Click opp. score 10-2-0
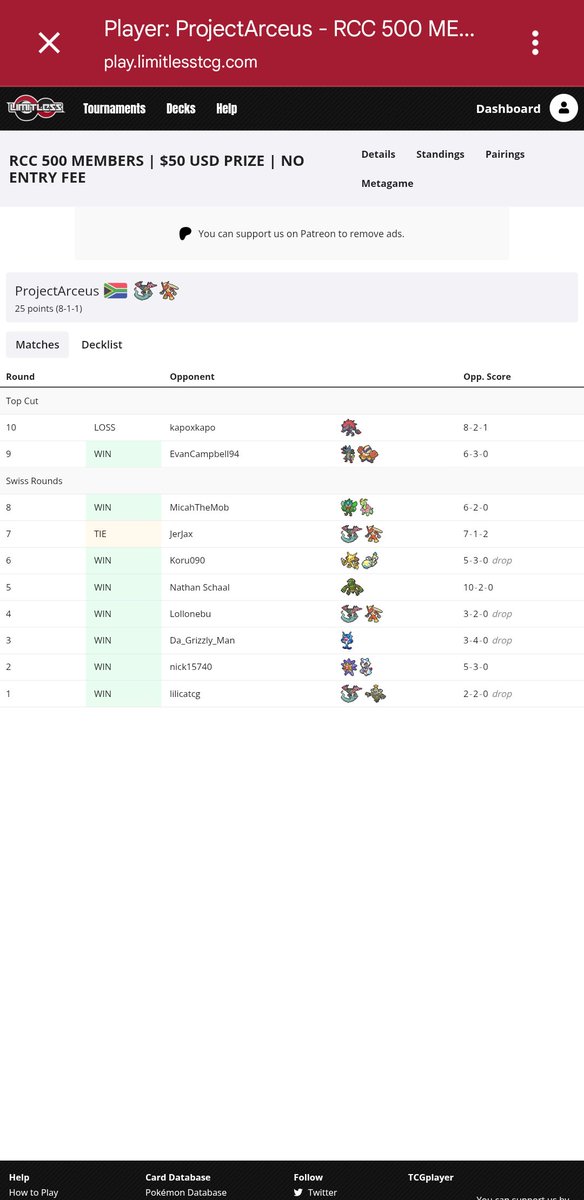Viewport: 584px width, 1200px height. point(478,587)
